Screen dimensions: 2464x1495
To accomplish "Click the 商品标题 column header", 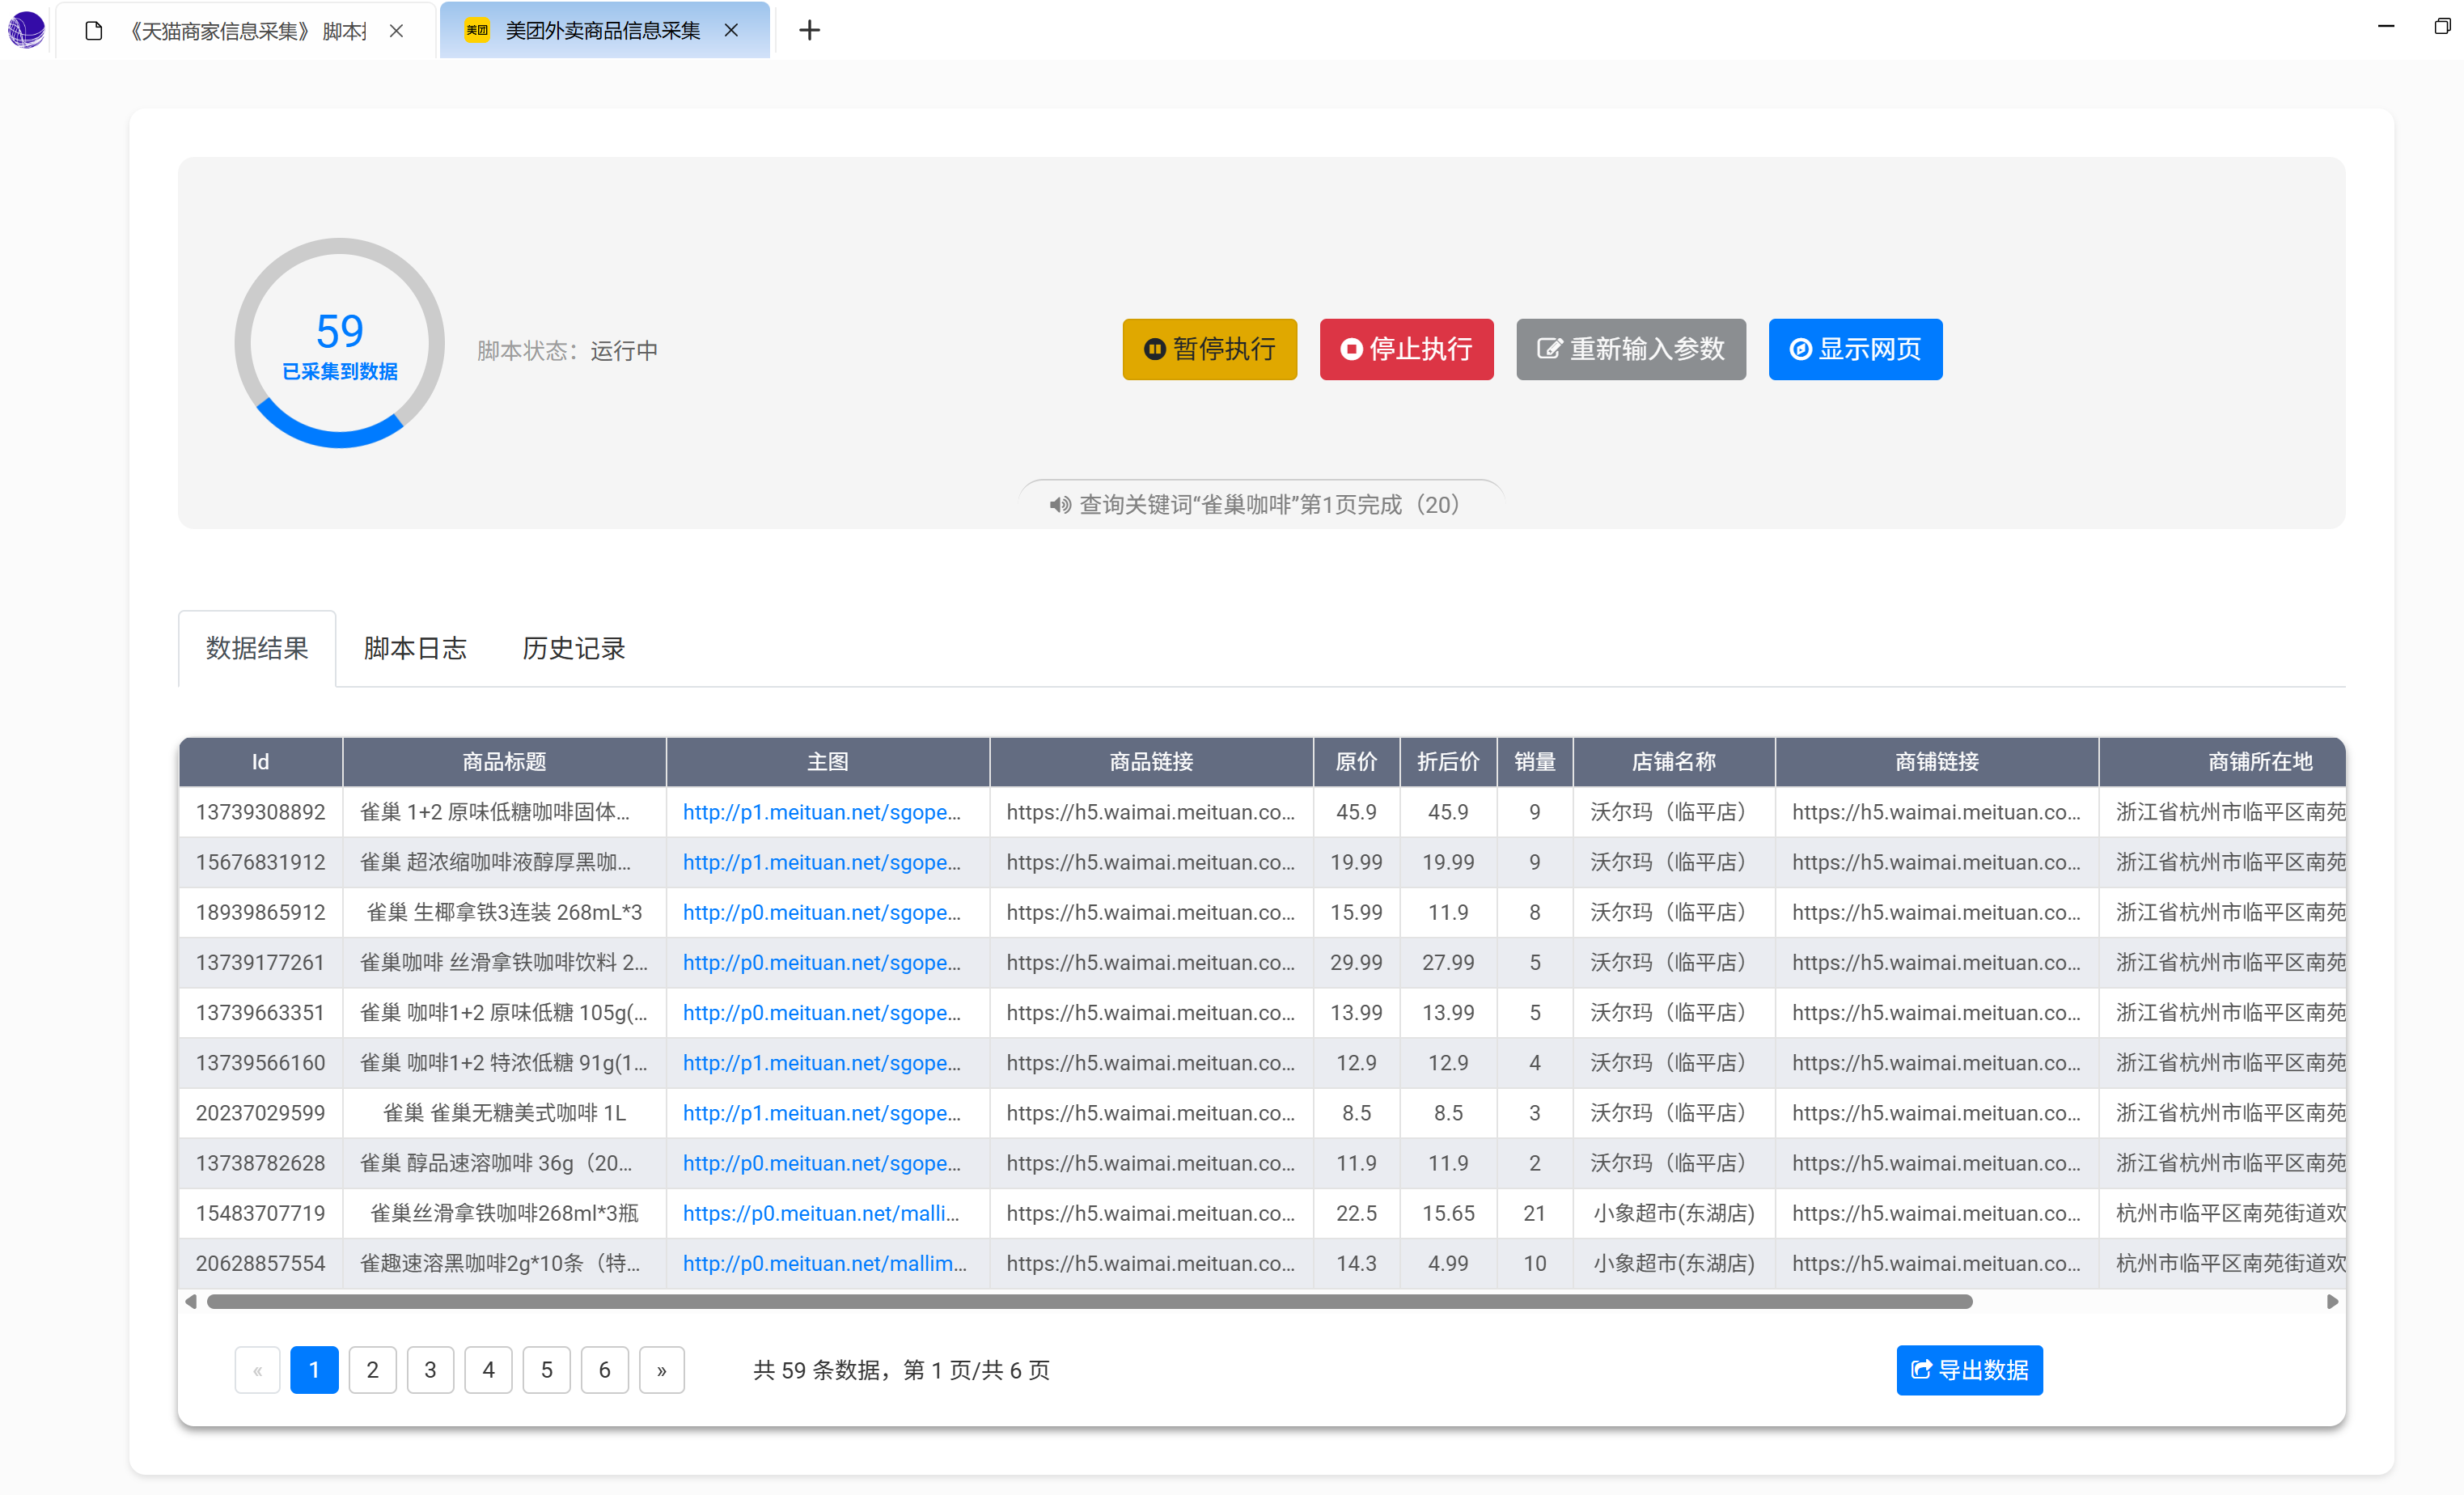I will [504, 762].
